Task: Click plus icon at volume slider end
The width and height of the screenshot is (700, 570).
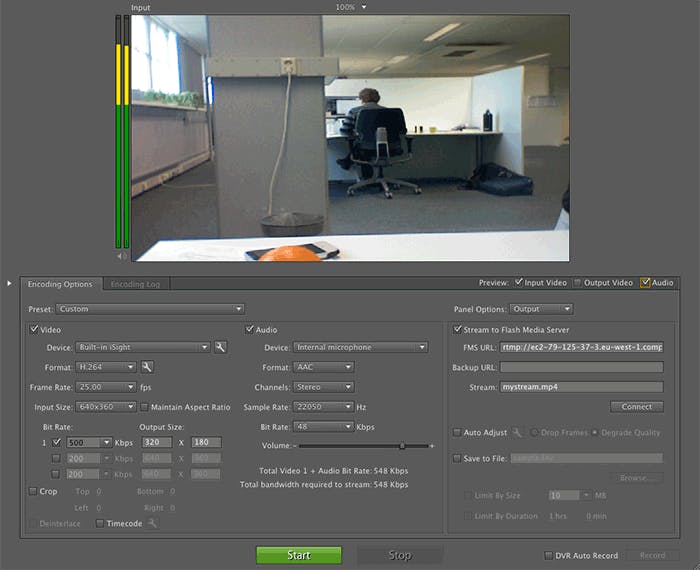Action: pos(432,445)
